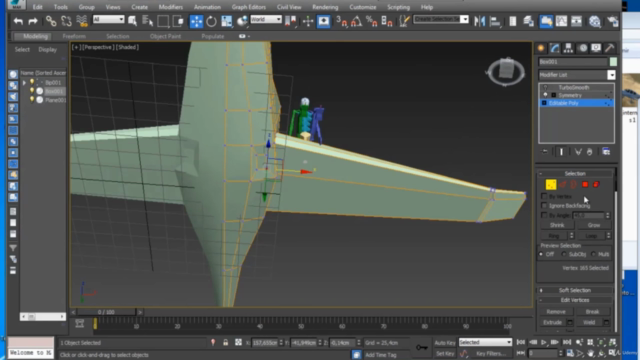This screenshot has height=360, width=640.
Task: Toggle the Spinner Snap icon
Action: pos(387,21)
